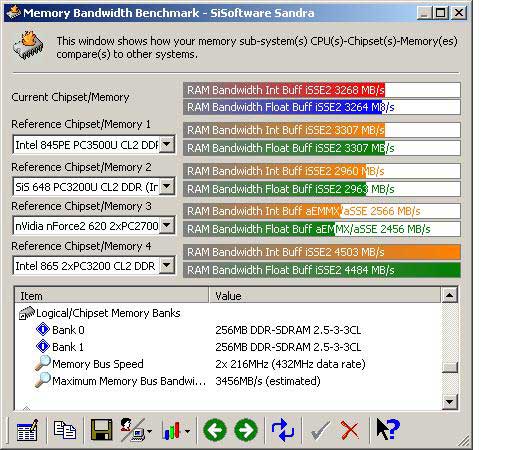Click the Int Buff aEMMX/aSSE 2566 MB/s bar
This screenshot has height=450, width=512.
322,211
